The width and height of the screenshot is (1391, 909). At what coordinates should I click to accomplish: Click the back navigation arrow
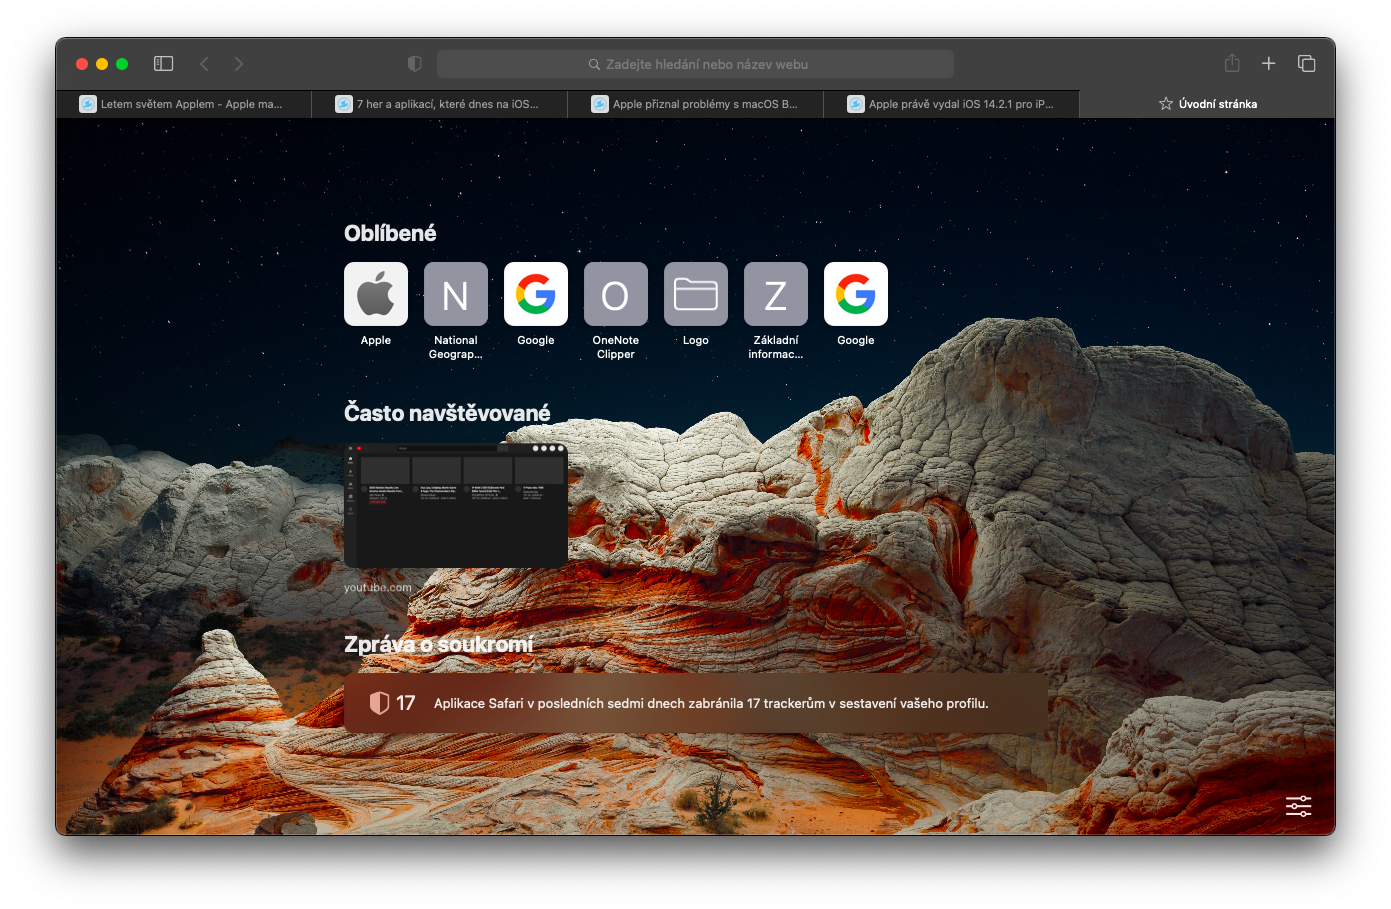(x=205, y=64)
